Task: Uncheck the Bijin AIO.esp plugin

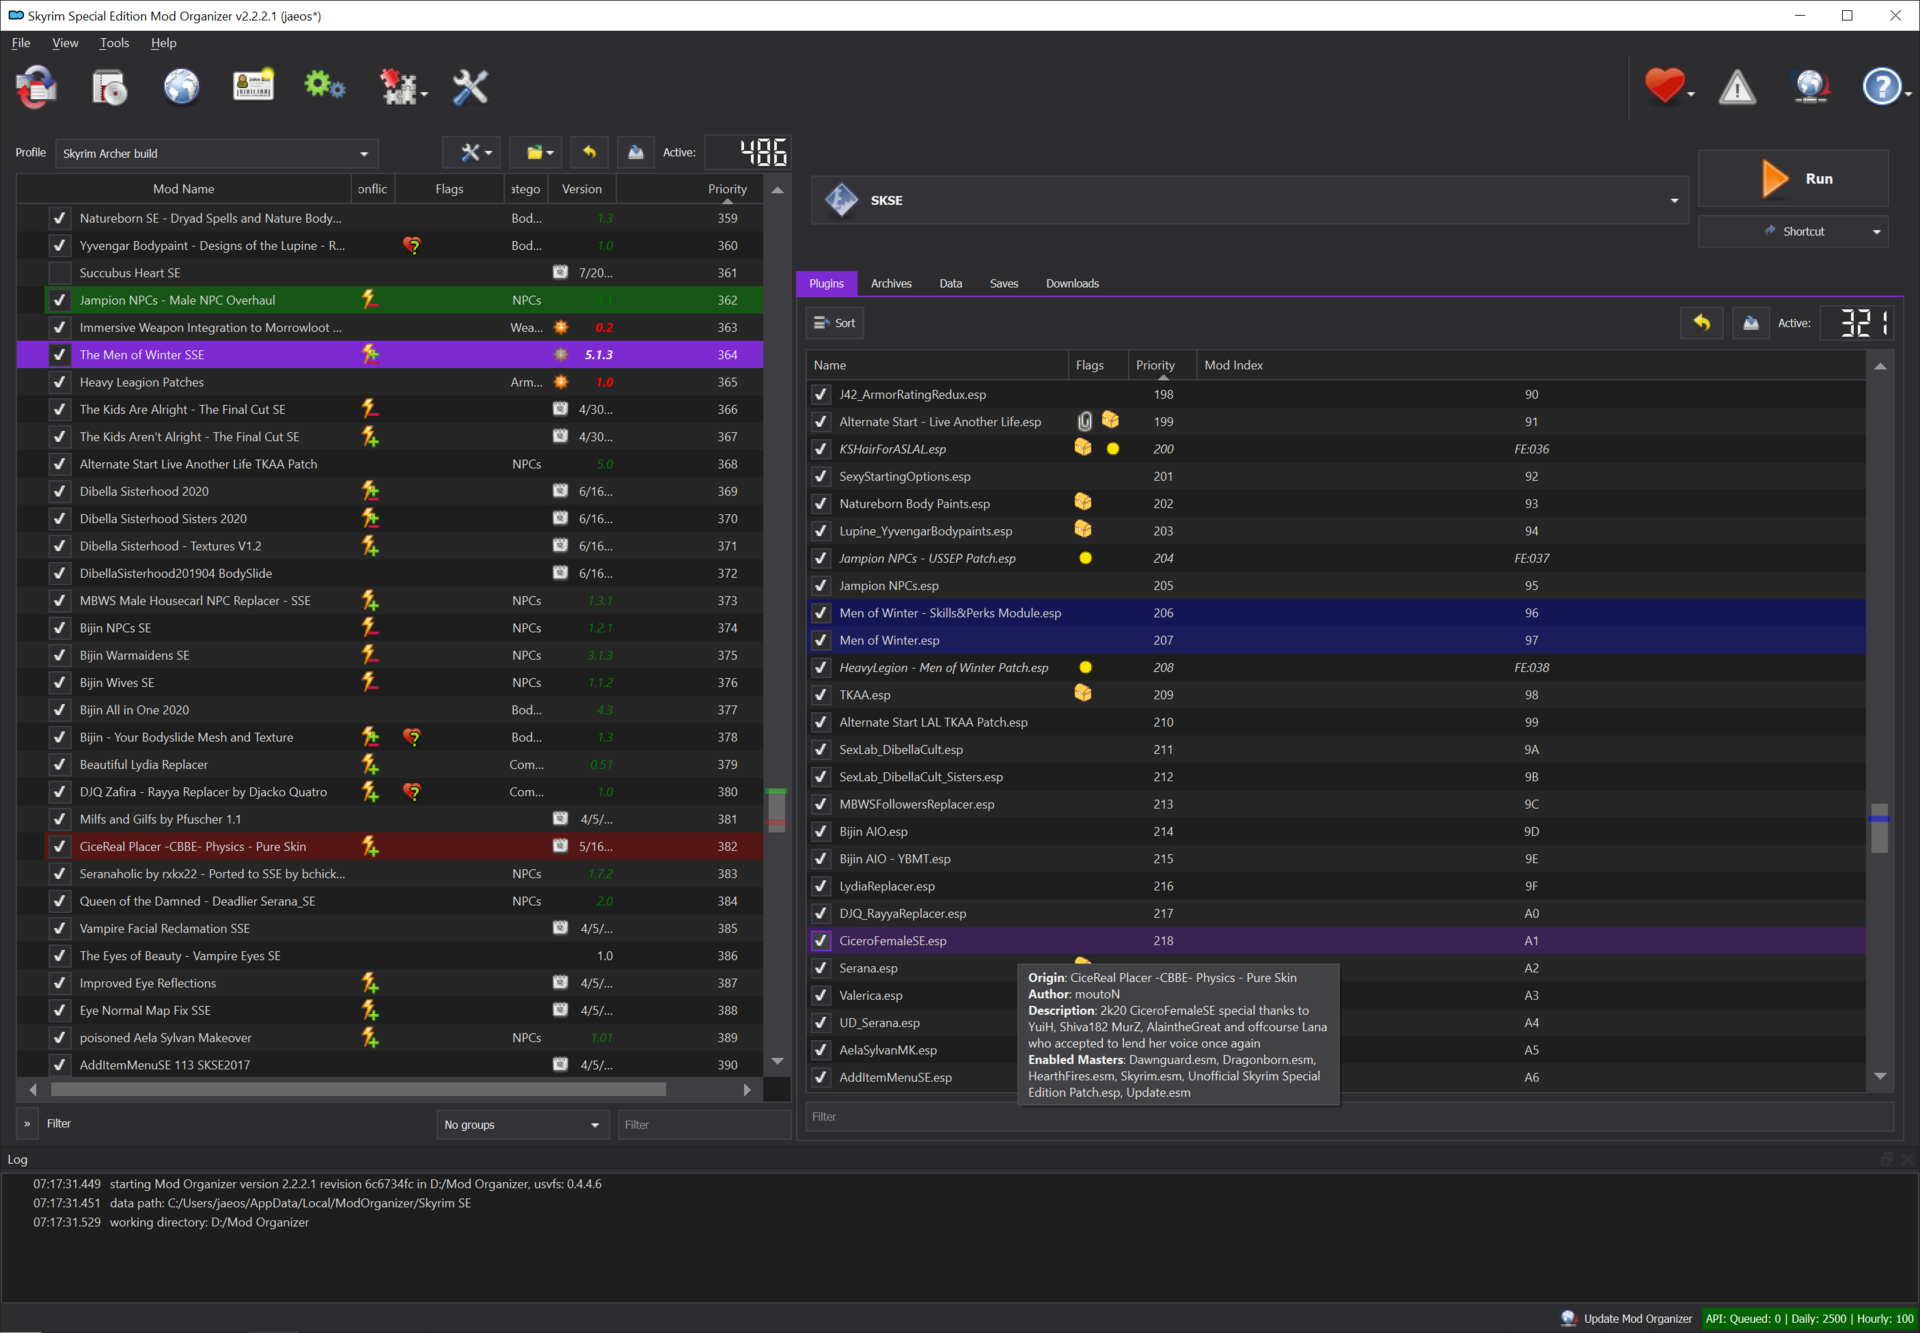Action: [x=821, y=831]
